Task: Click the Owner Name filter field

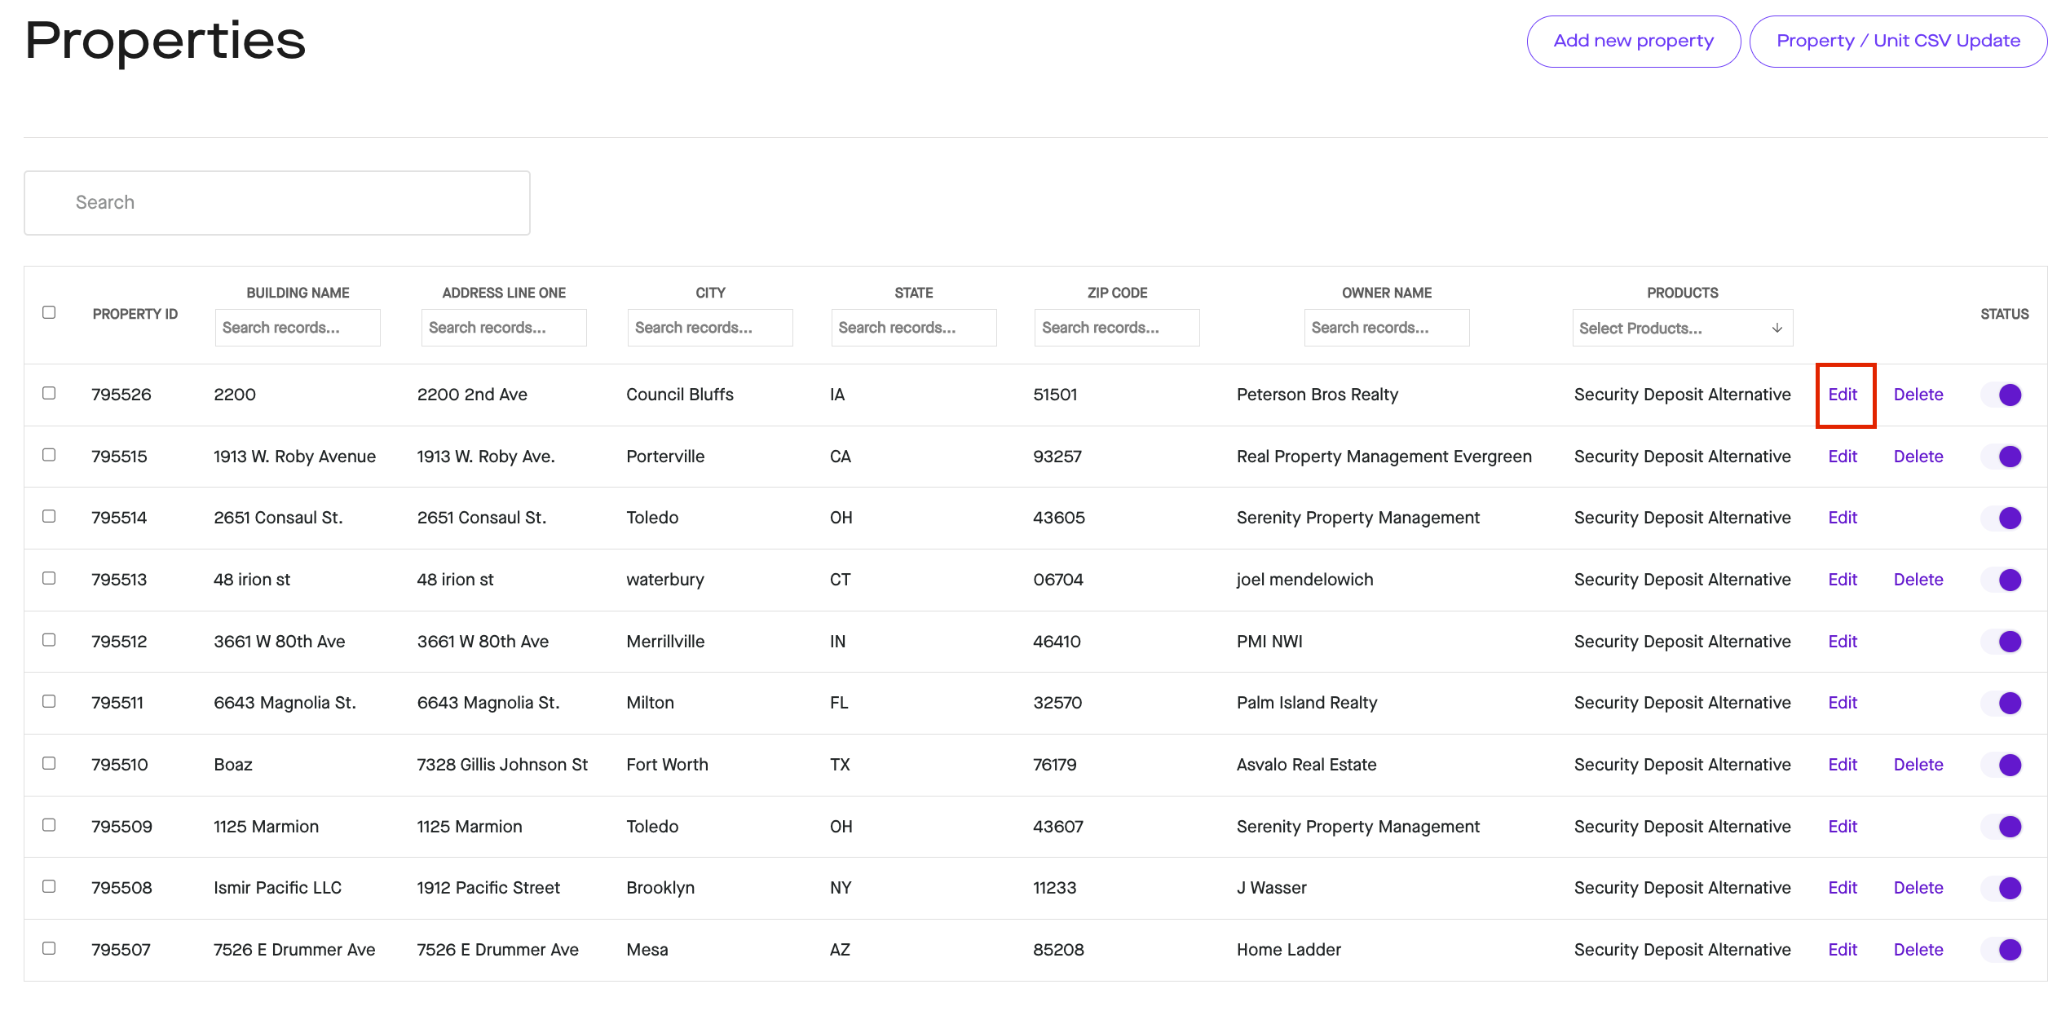Action: [x=1386, y=328]
